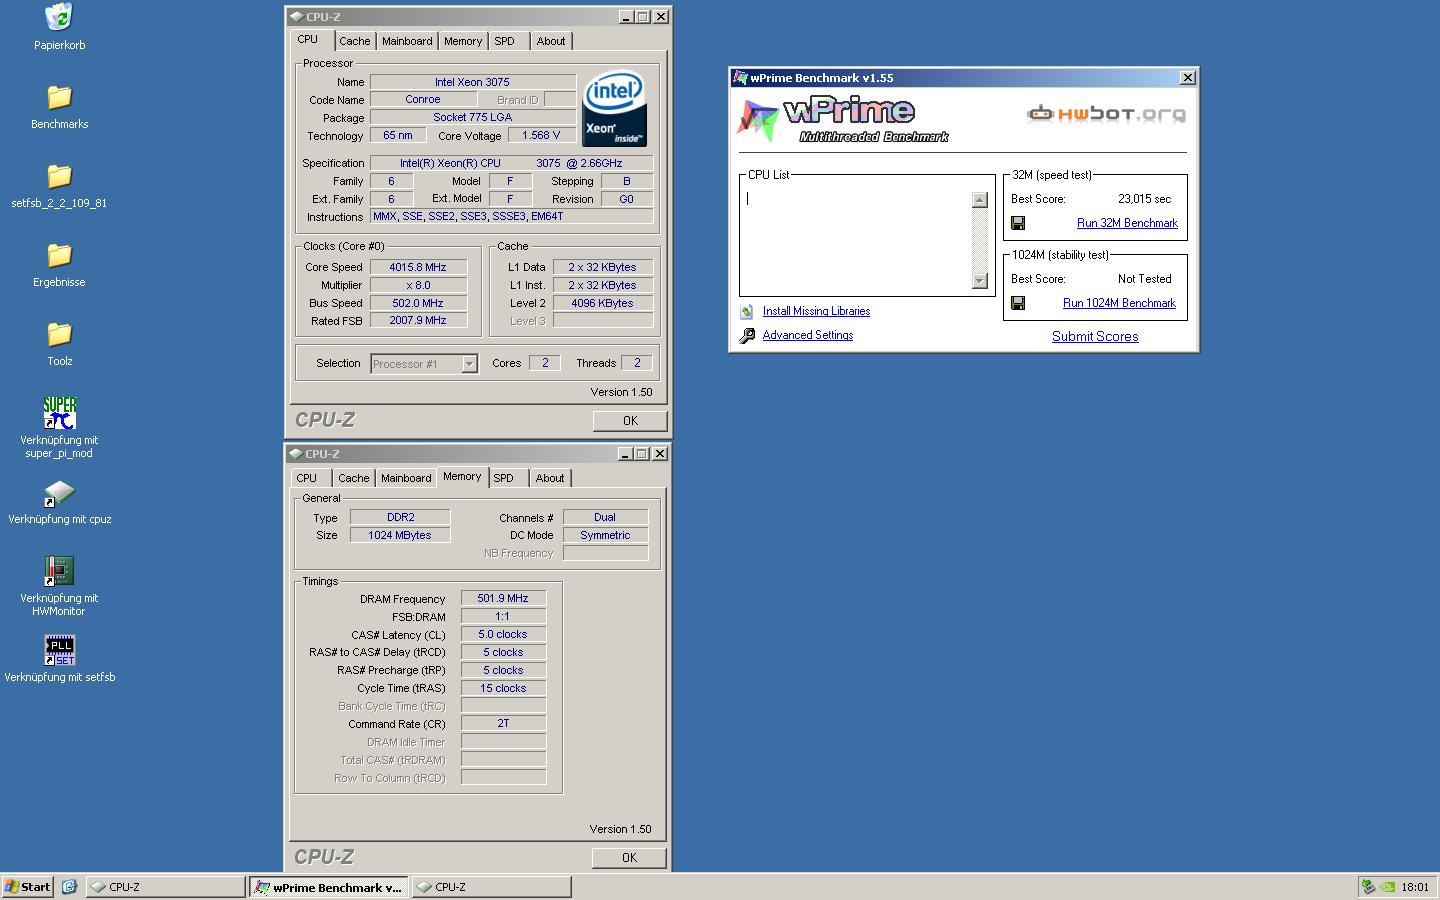This screenshot has width=1440, height=900.
Task: Click inside the CPU List text area
Action: tap(856, 240)
